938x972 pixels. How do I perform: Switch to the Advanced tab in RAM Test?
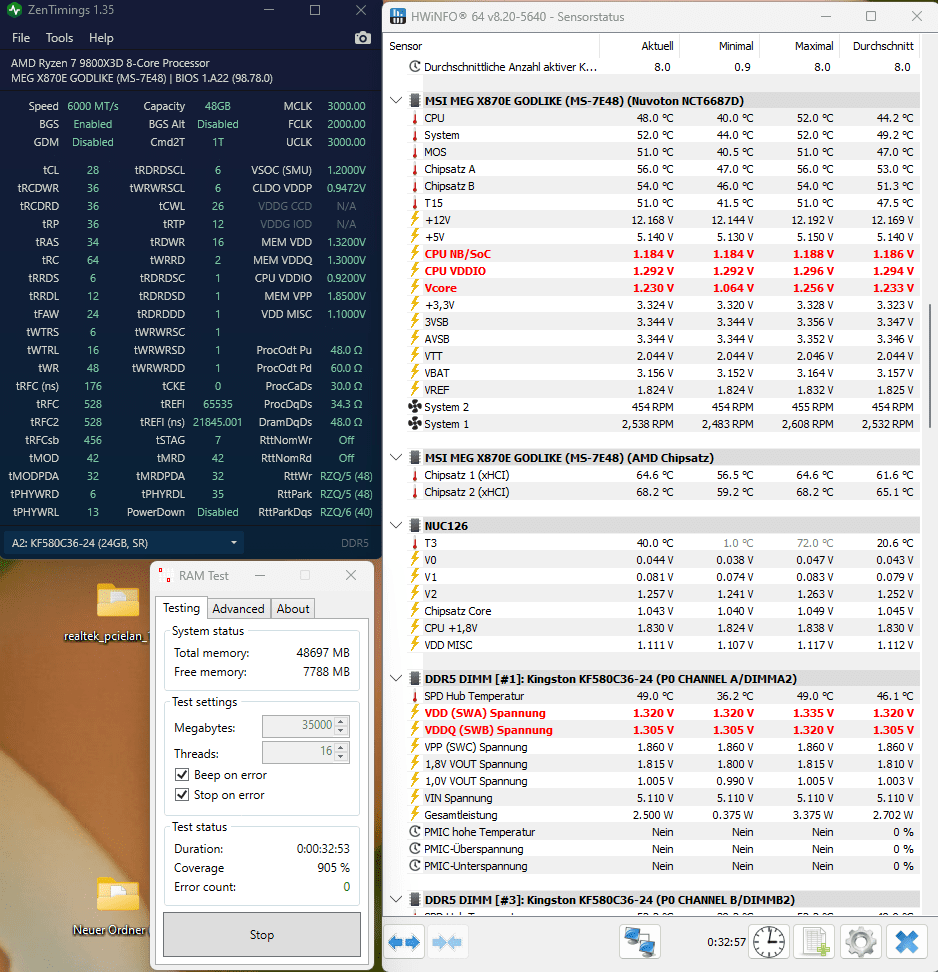(x=238, y=609)
